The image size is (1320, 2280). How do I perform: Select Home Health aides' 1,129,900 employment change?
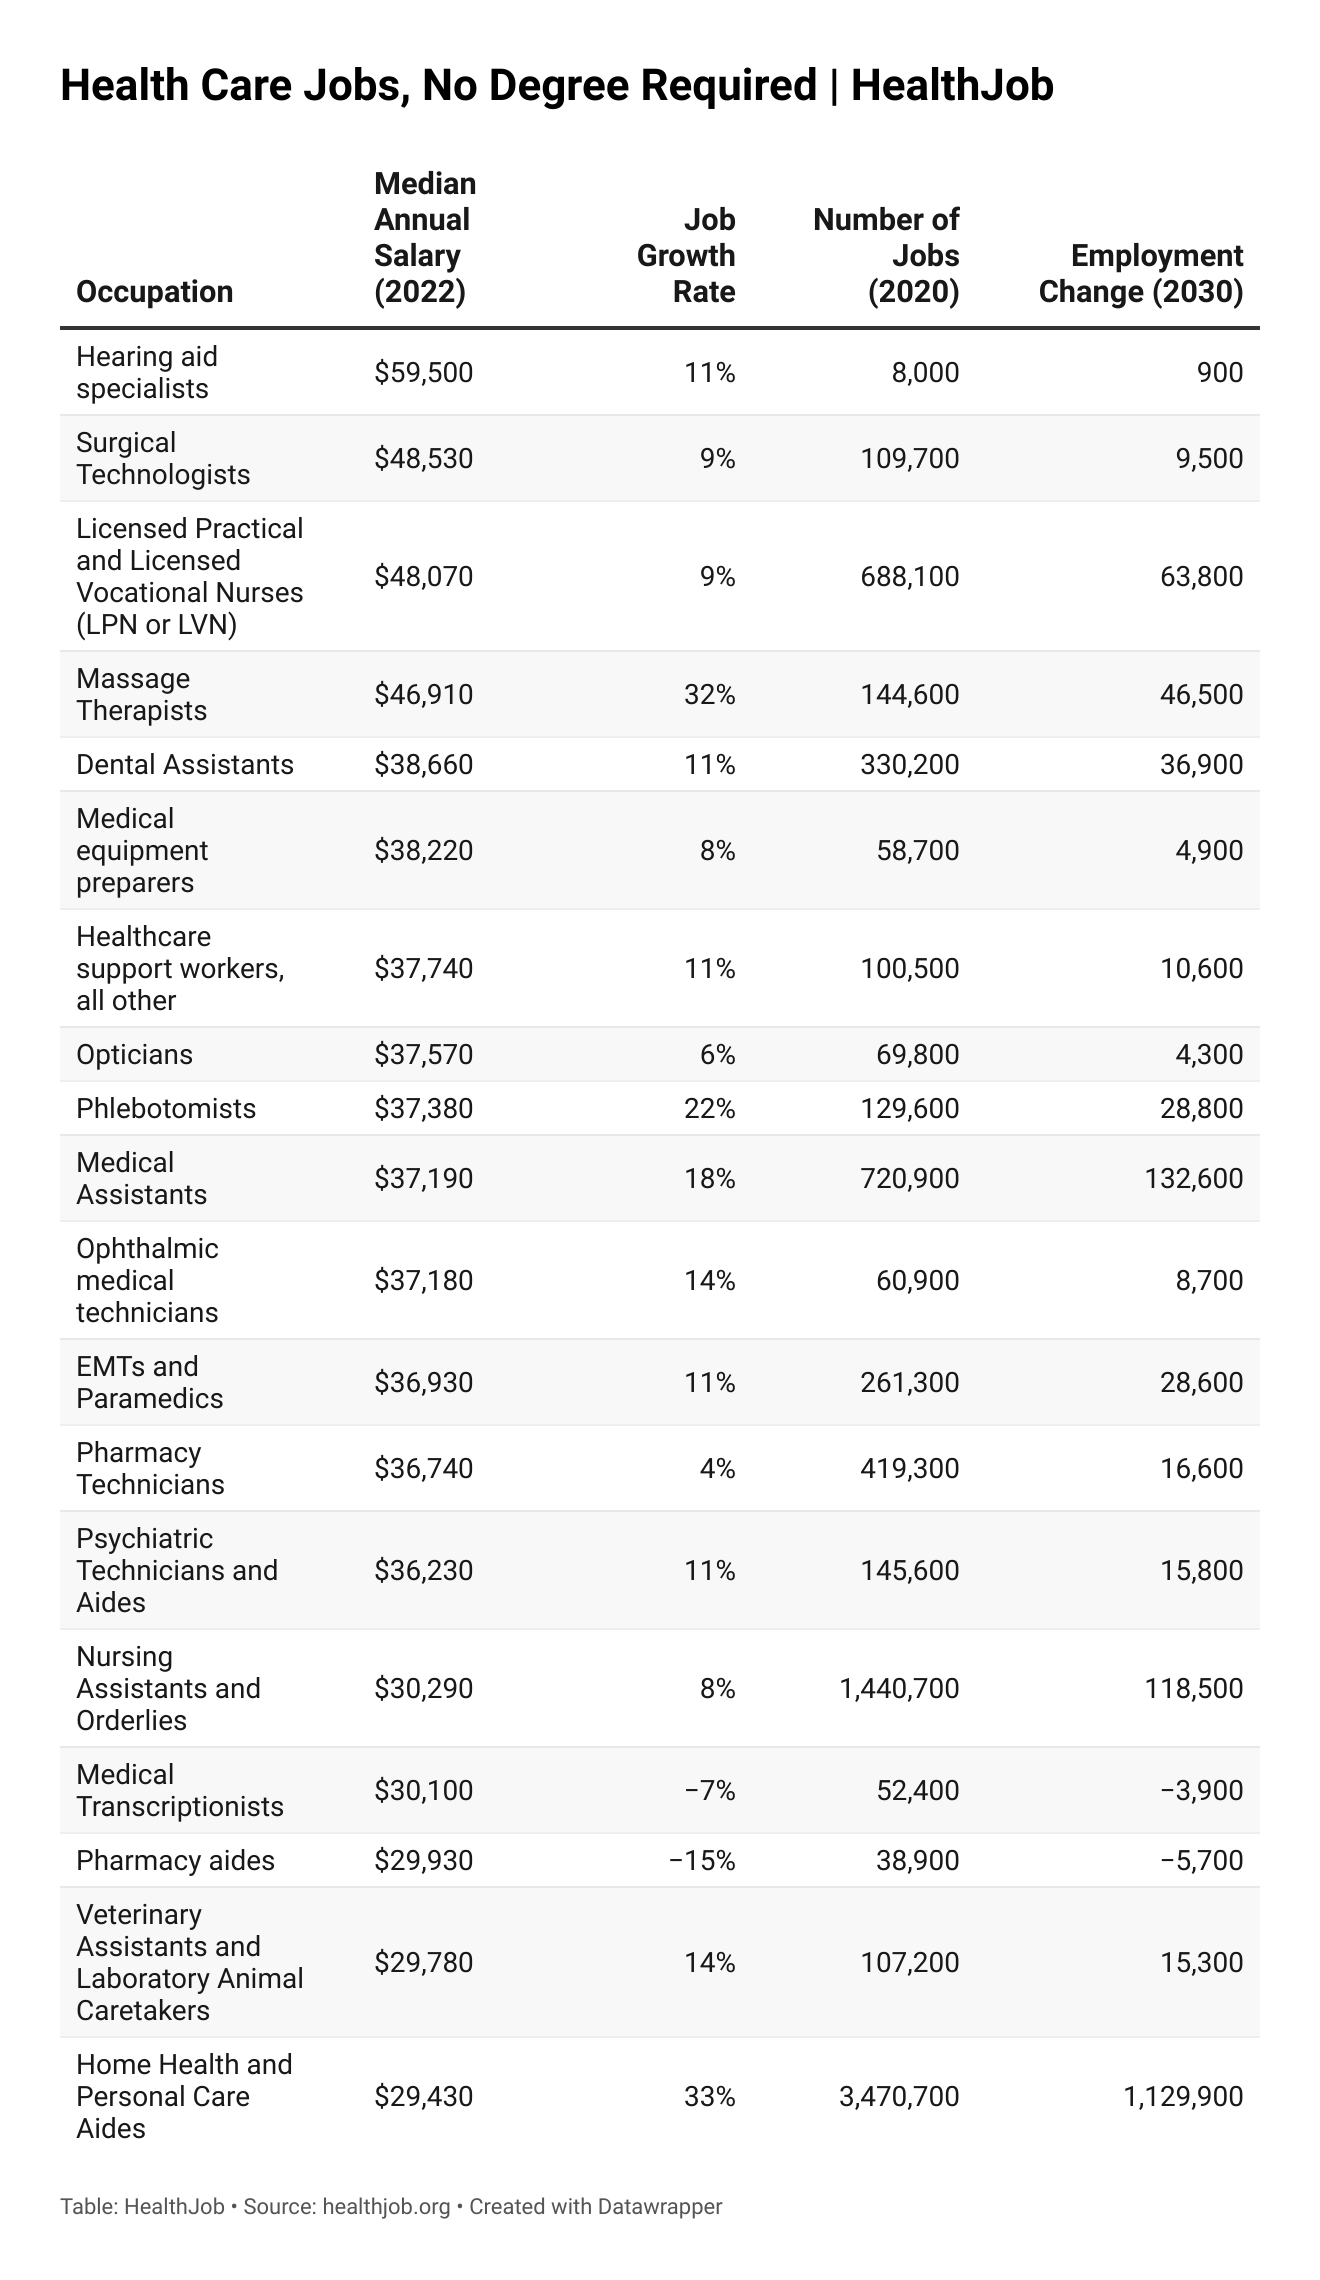coord(1182,2096)
